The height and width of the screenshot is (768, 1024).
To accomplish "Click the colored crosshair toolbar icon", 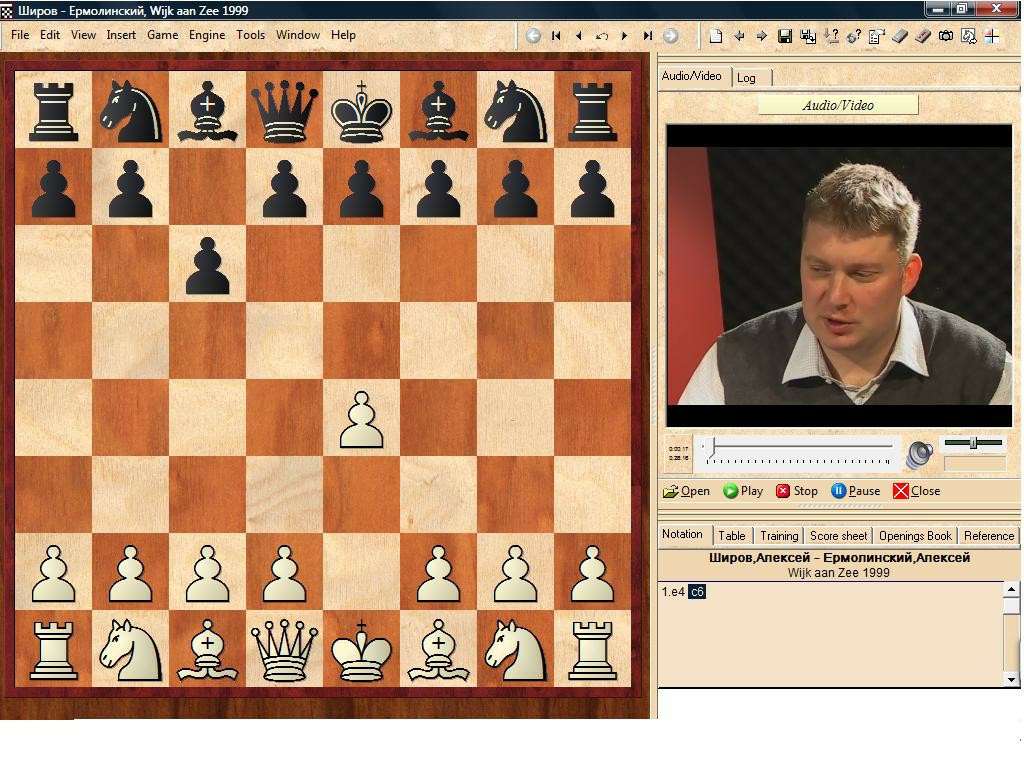I will click(x=991, y=36).
